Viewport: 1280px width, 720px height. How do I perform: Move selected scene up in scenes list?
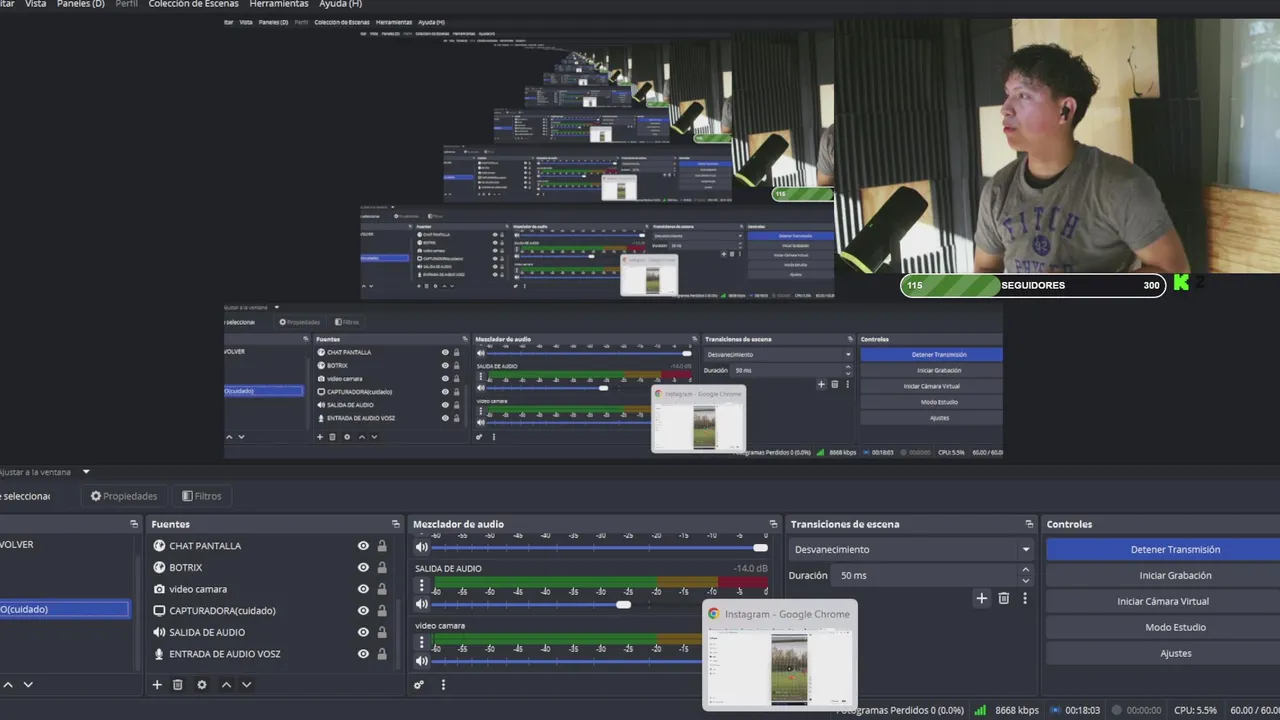click(8, 685)
